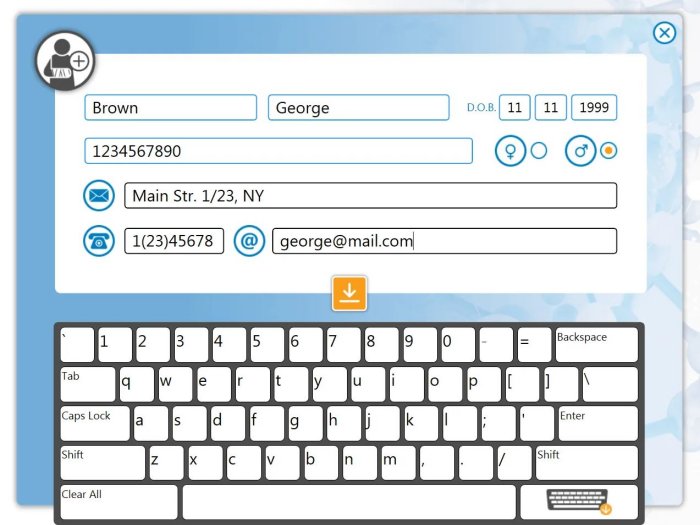Close the patient form dialog

point(665,33)
